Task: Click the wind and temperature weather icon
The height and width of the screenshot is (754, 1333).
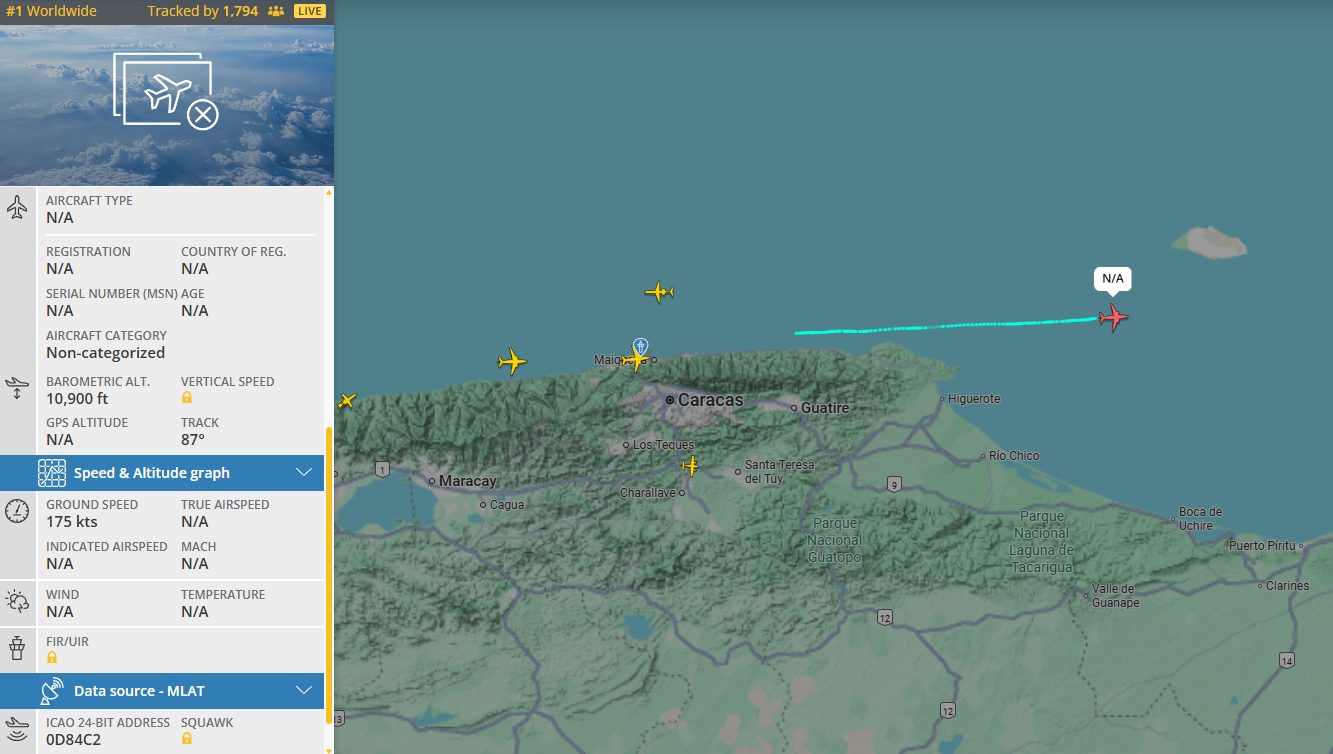Action: point(17,601)
